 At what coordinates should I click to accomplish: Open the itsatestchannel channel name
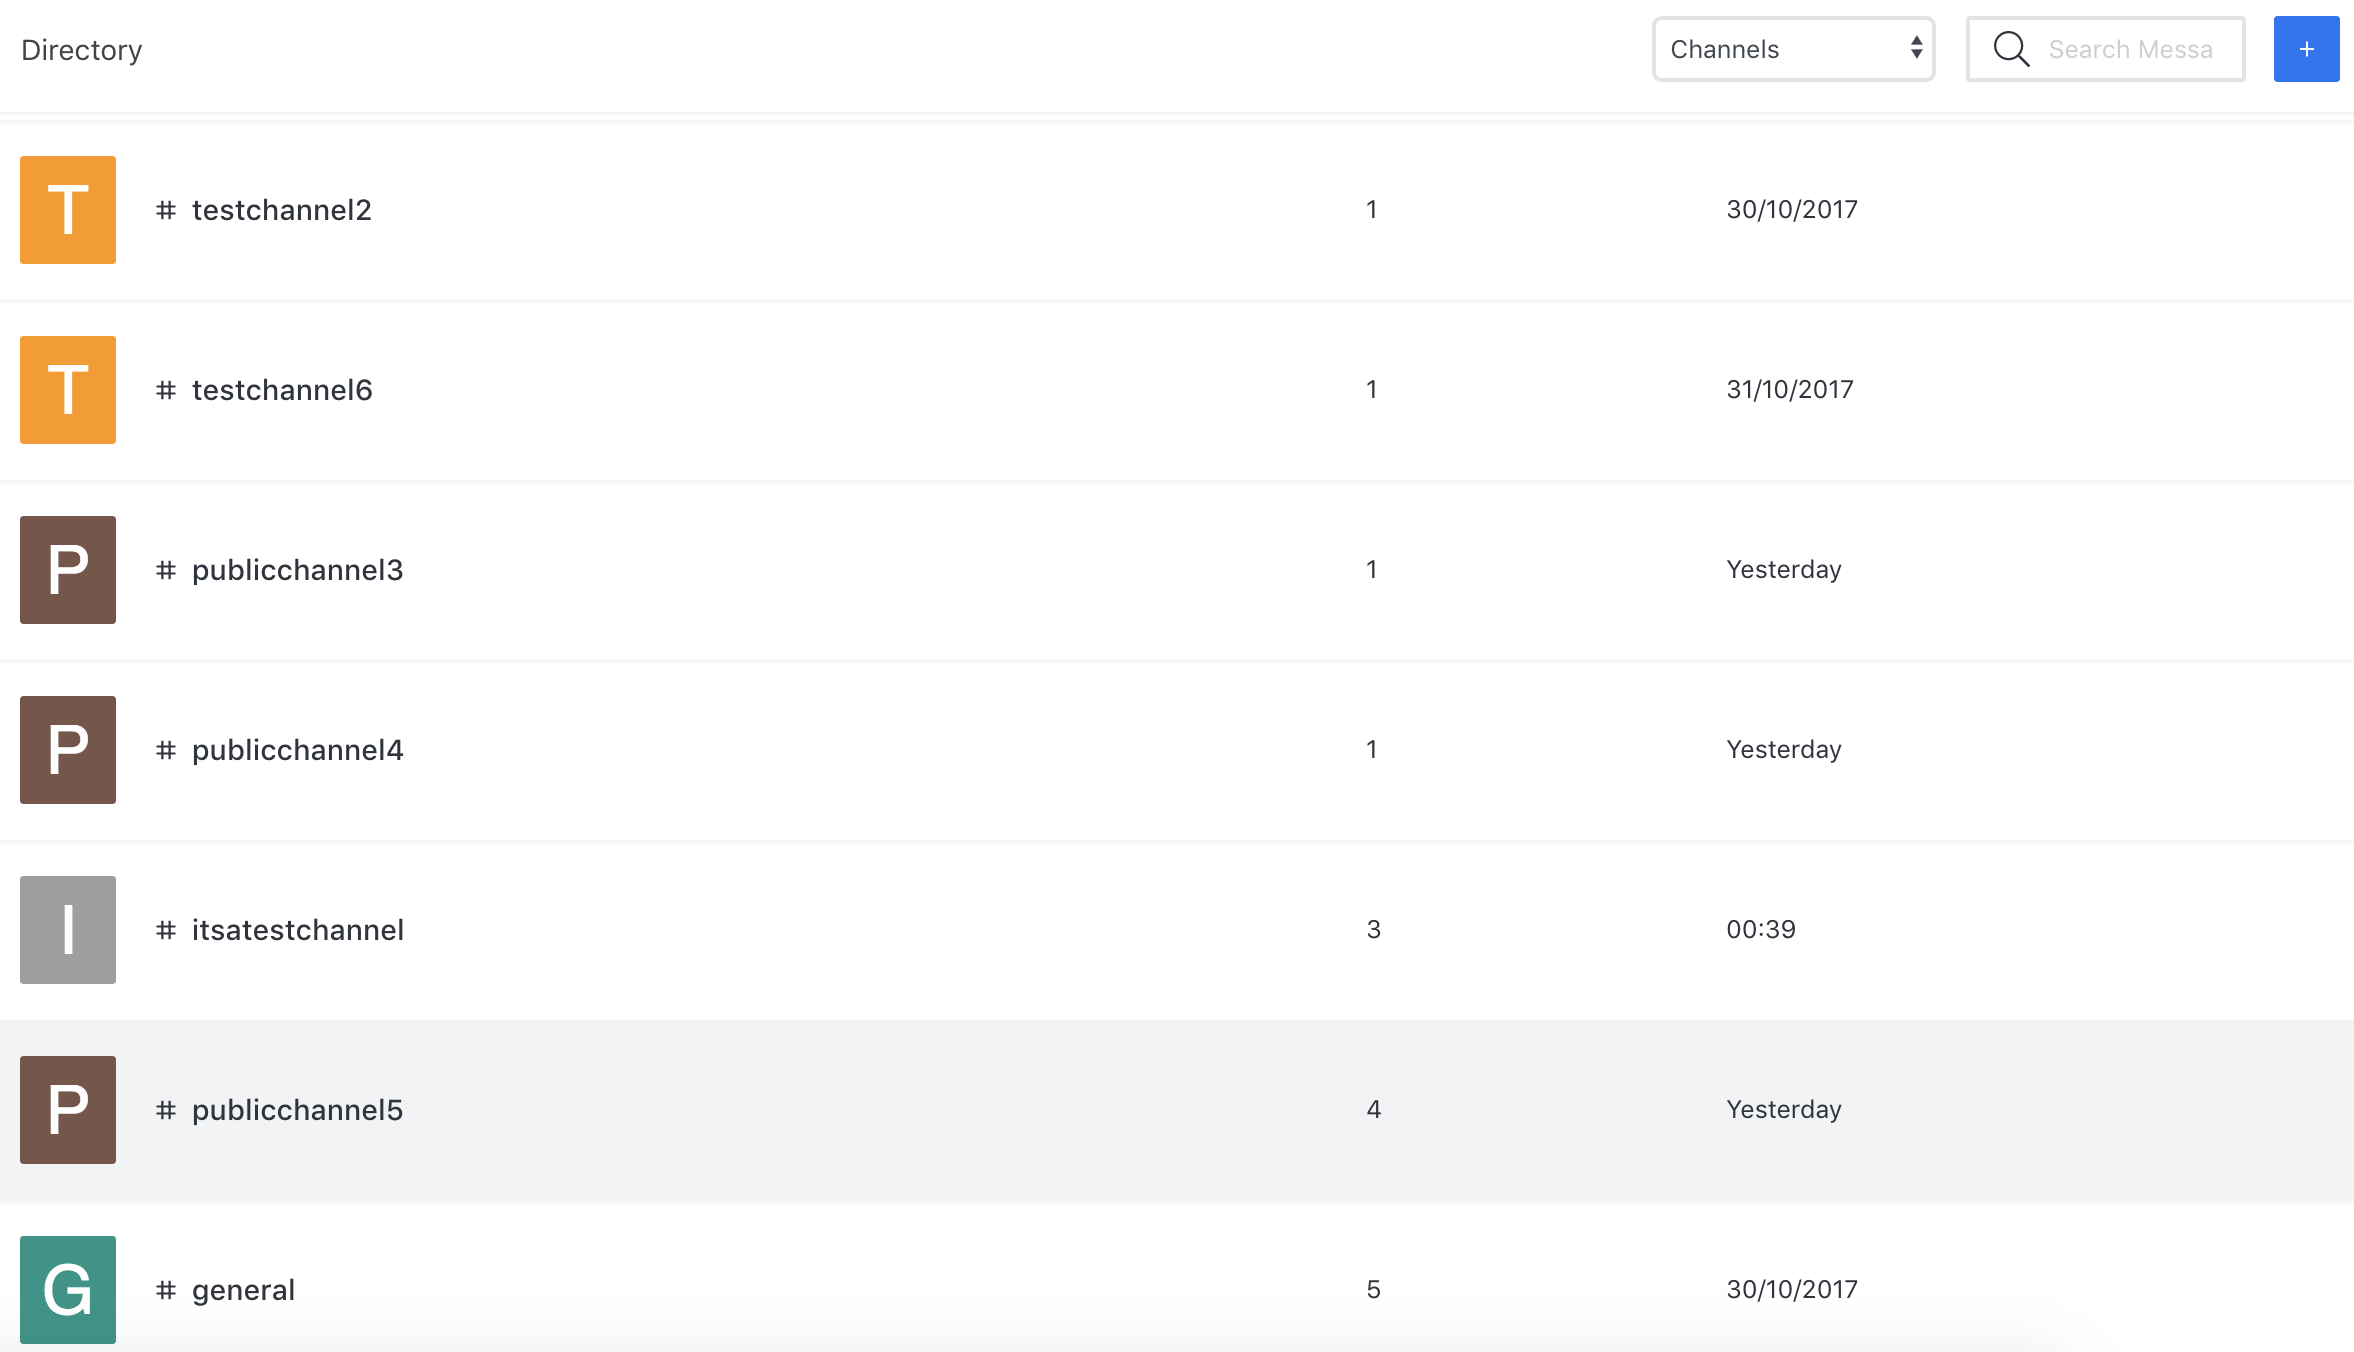click(x=298, y=930)
